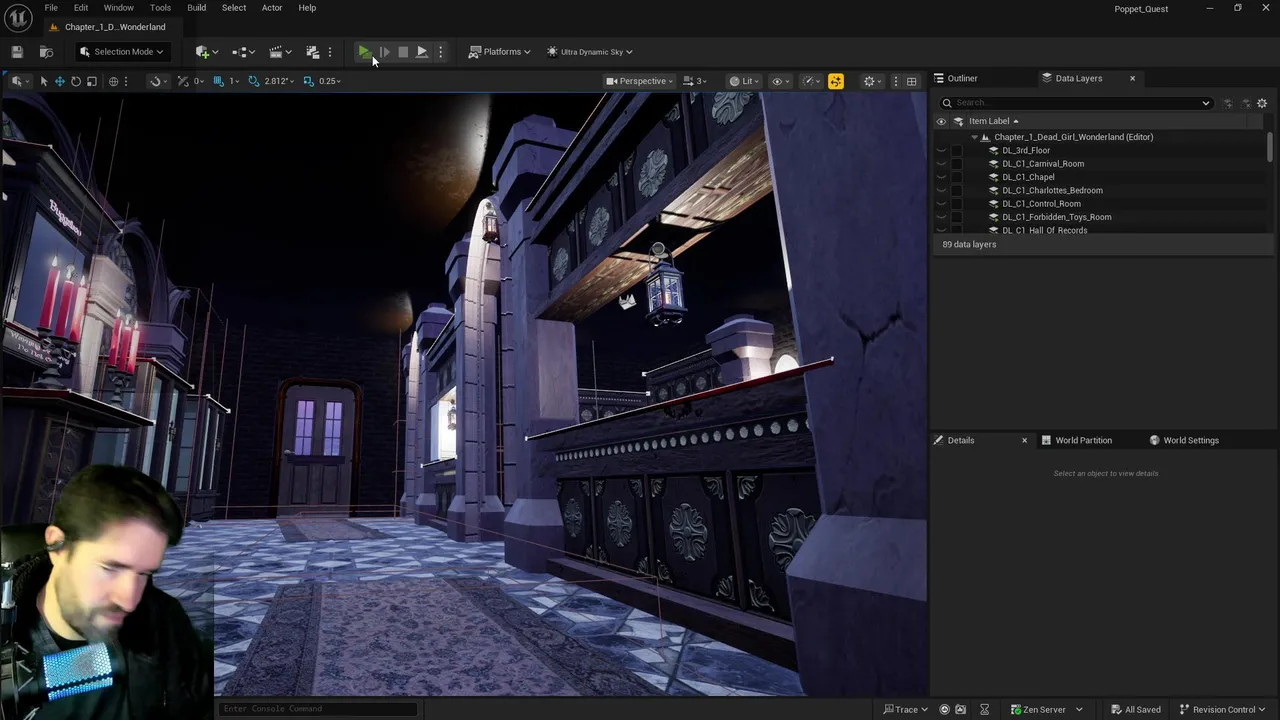The height and width of the screenshot is (720, 1280).
Task: Open viewport settings gear menu
Action: [872, 81]
